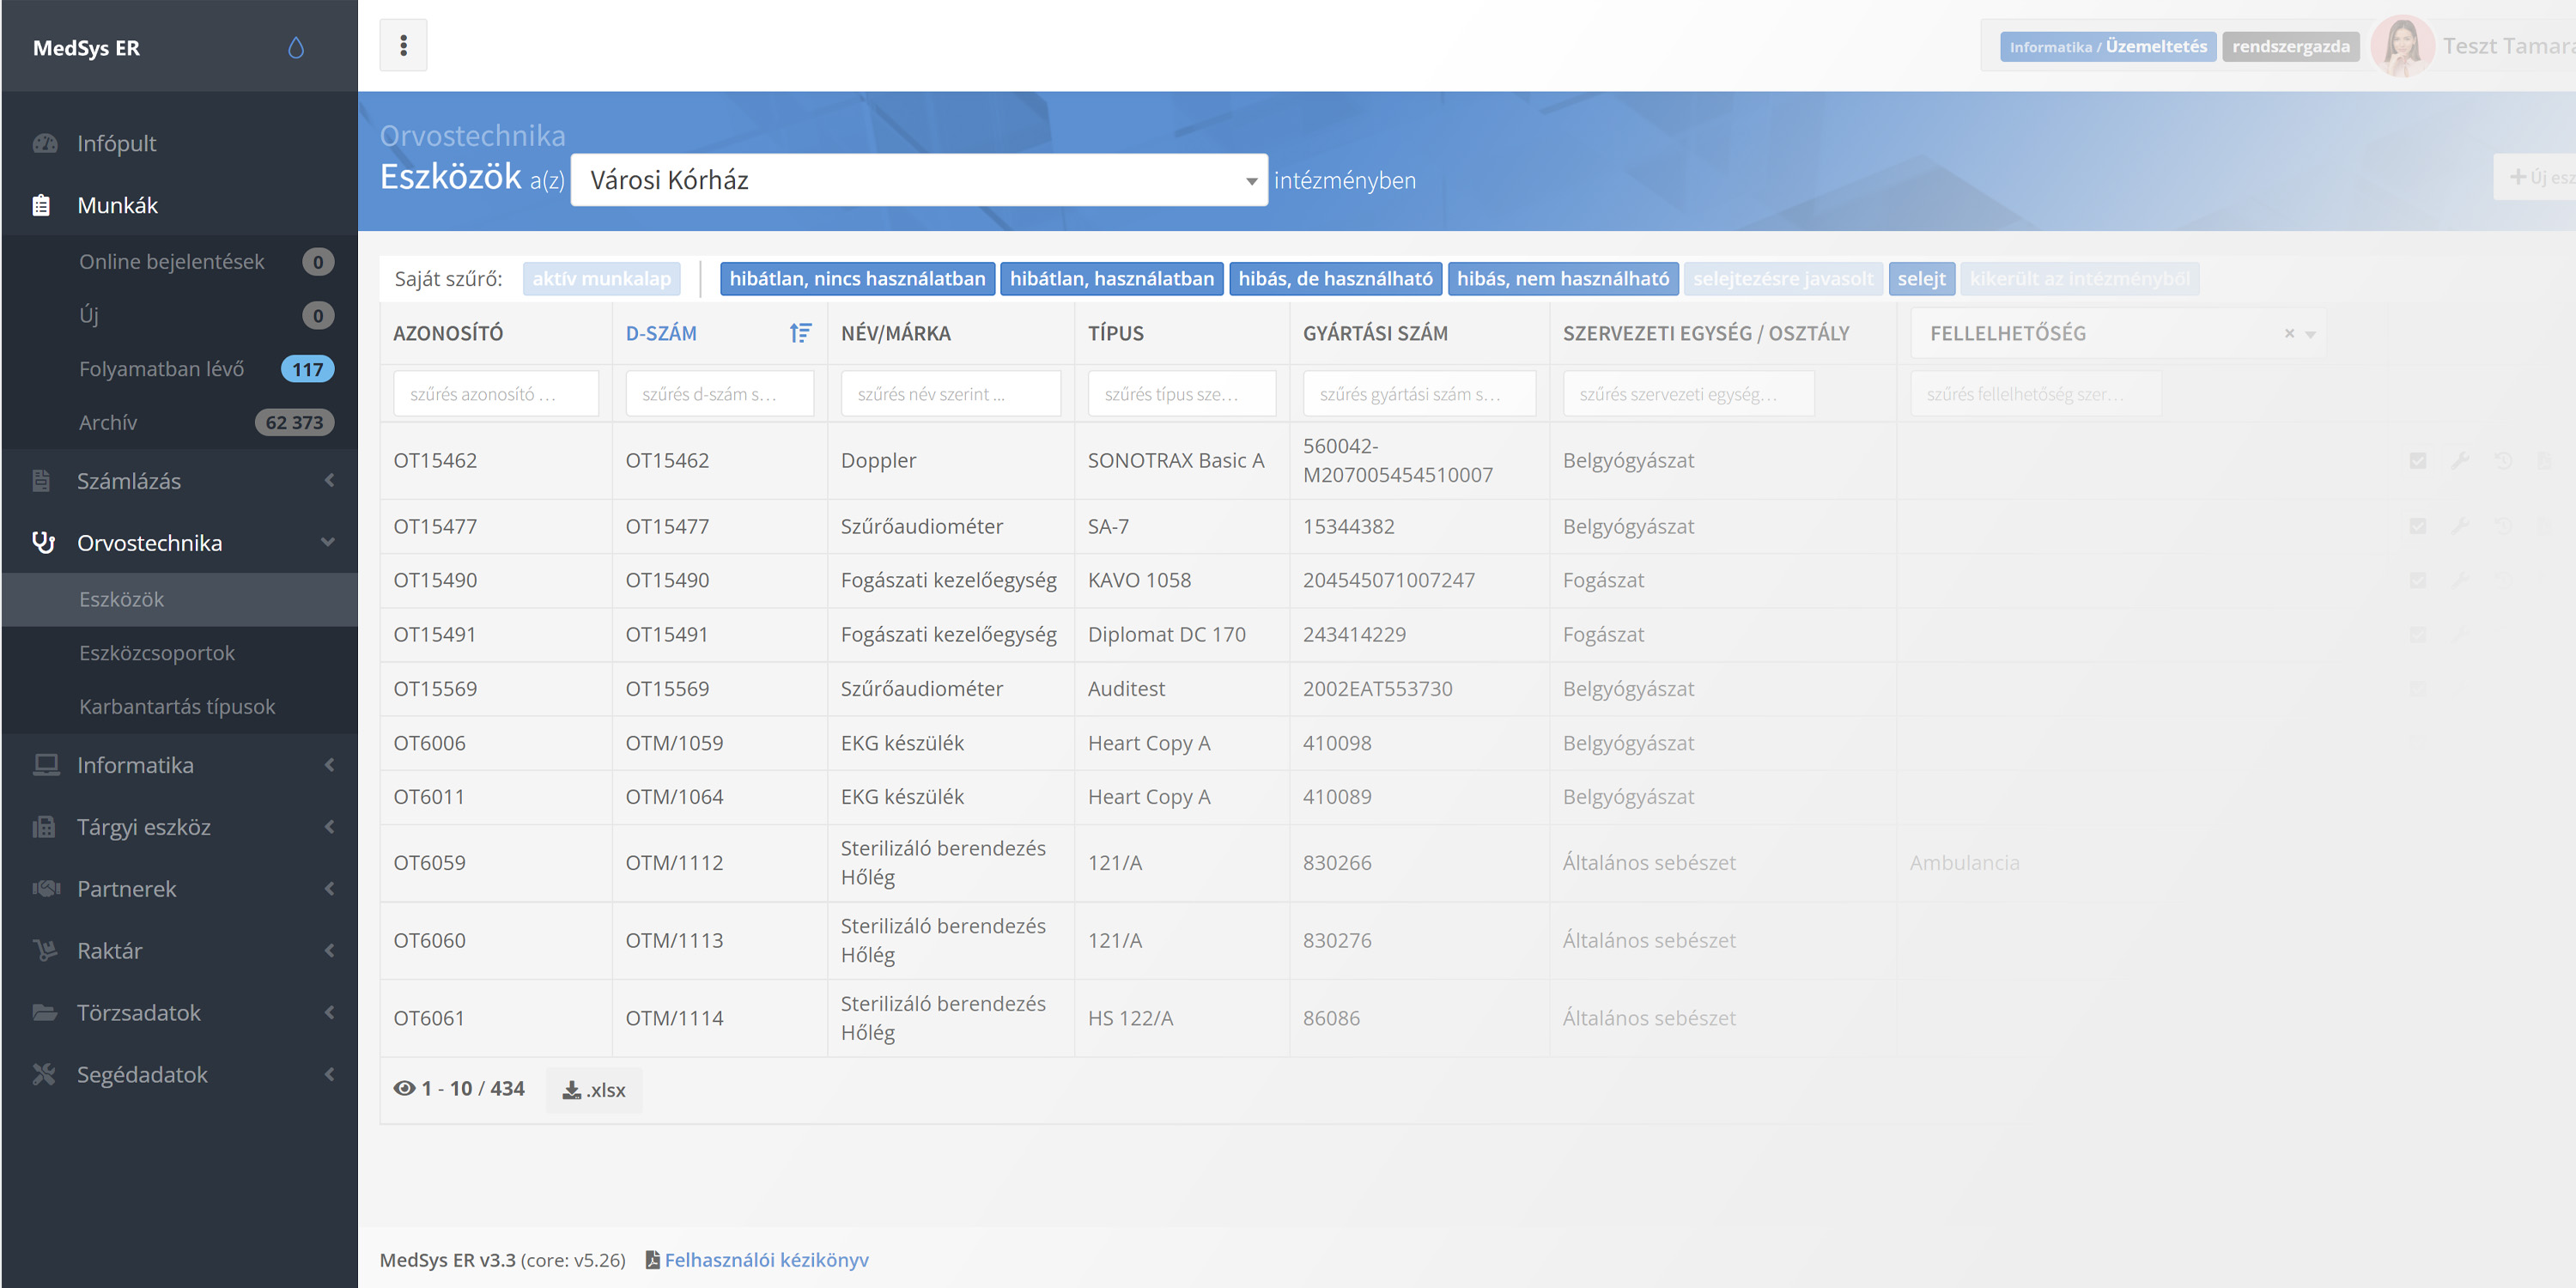Download the table as .xlsx

(594, 1089)
